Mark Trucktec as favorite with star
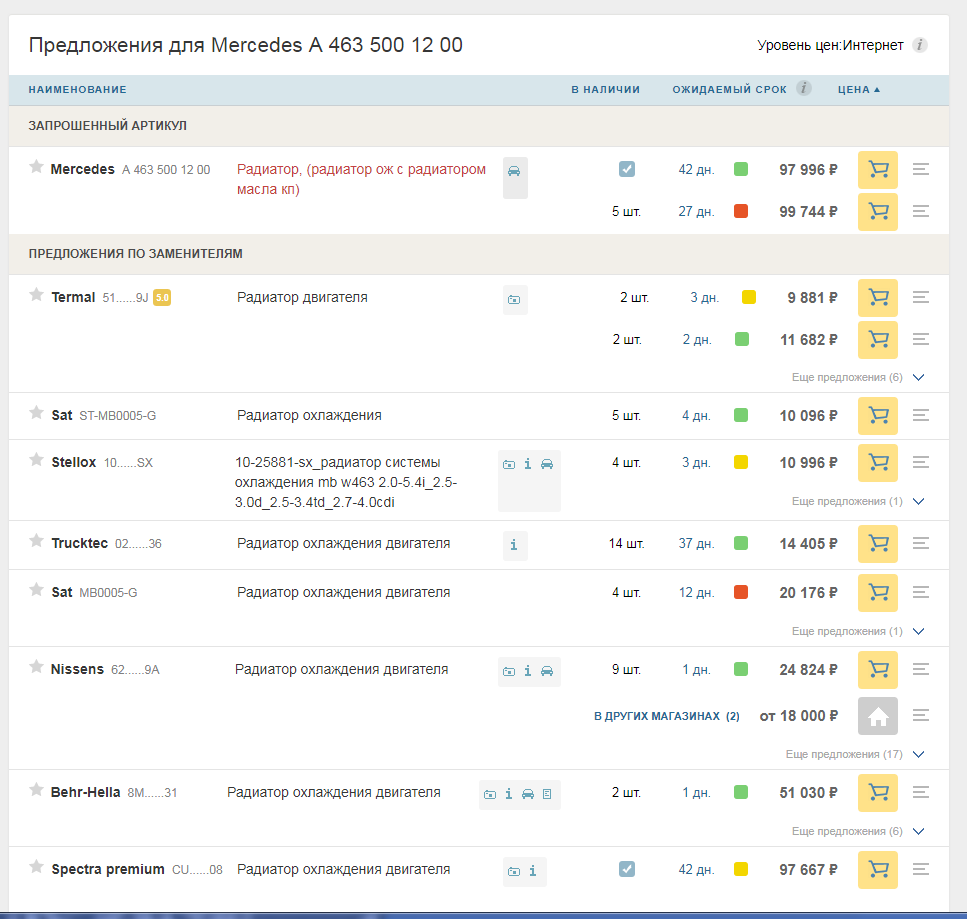Screen dimensions: 967x919 pos(36,541)
